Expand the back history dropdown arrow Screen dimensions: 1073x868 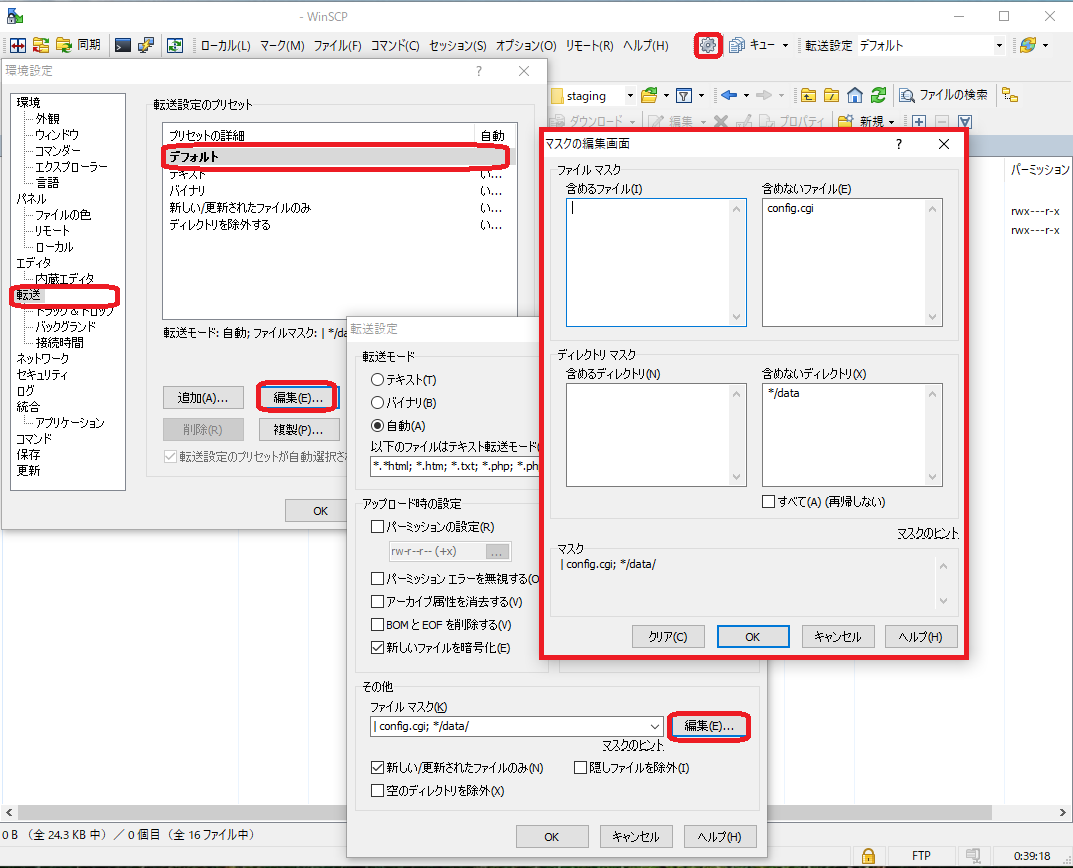pos(746,95)
